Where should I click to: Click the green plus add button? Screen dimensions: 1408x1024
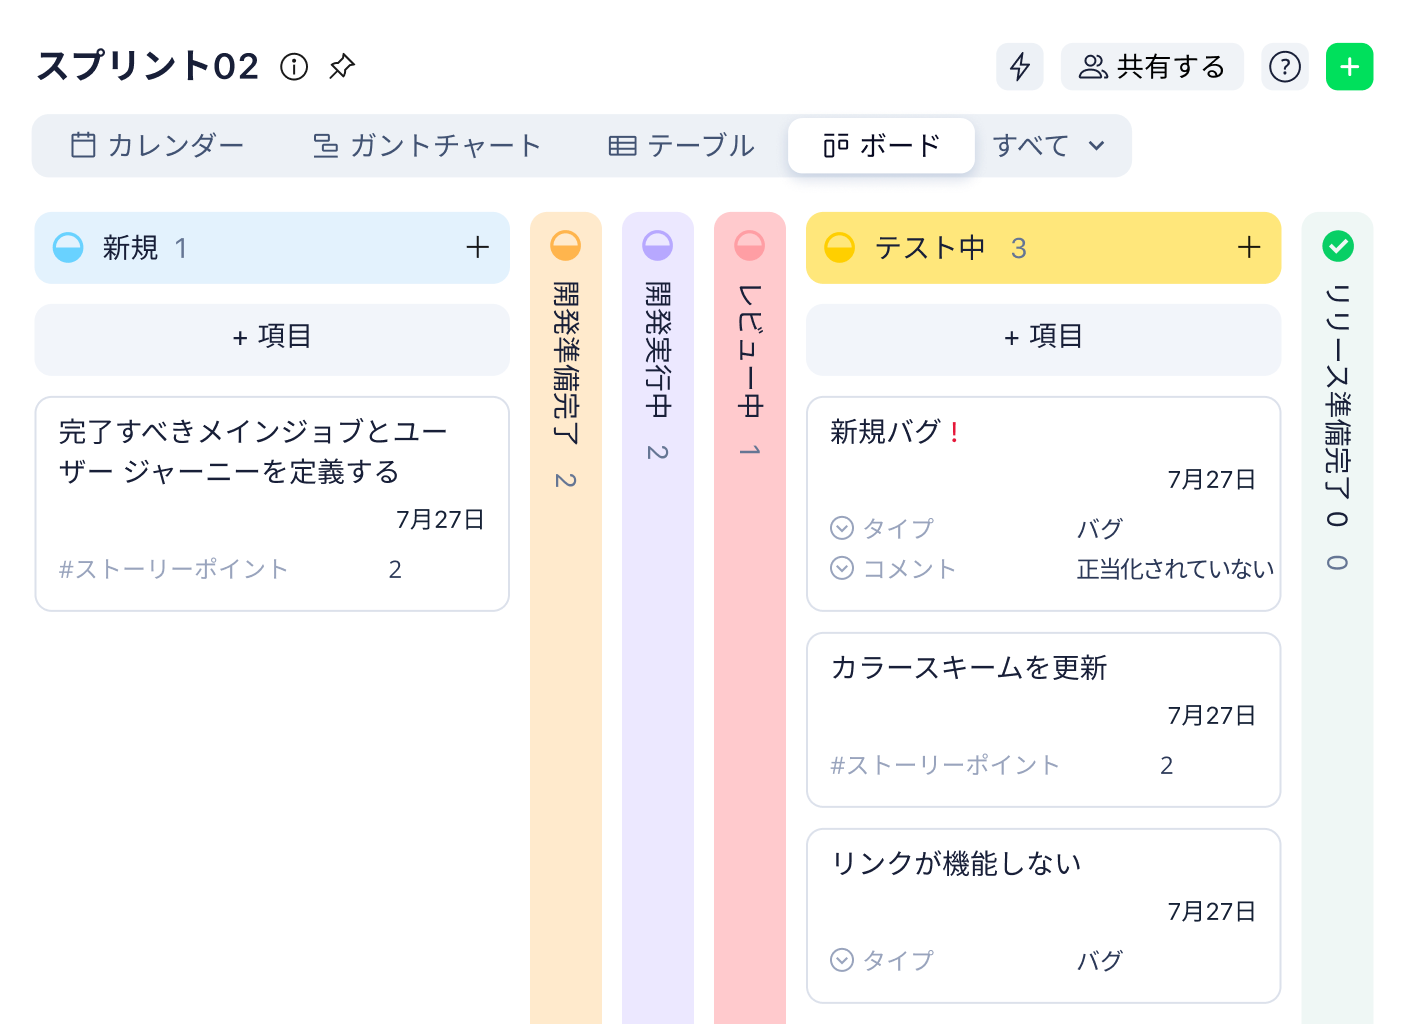[1350, 67]
